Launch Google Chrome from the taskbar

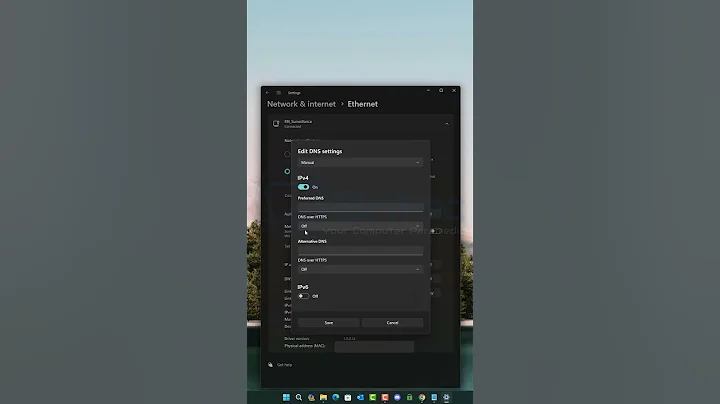422,398
